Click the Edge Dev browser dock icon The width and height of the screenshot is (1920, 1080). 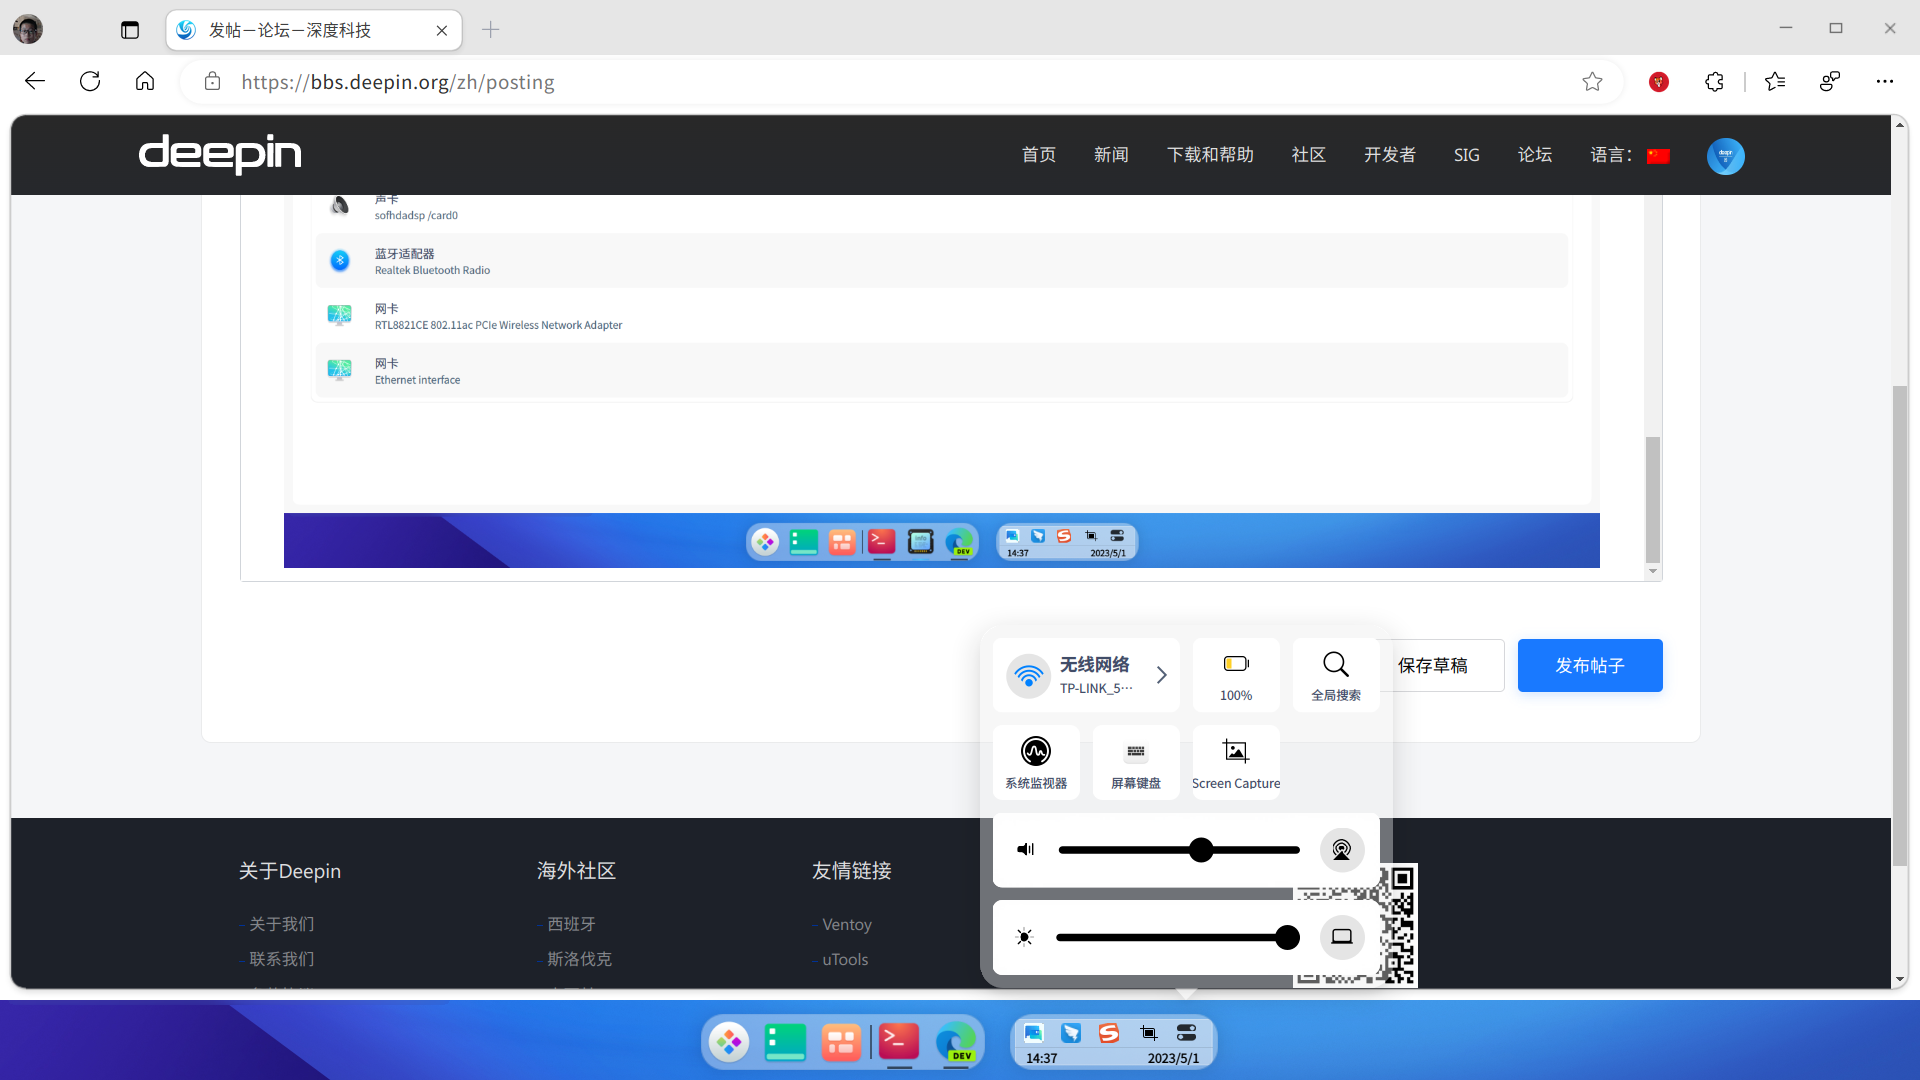pyautogui.click(x=956, y=1042)
